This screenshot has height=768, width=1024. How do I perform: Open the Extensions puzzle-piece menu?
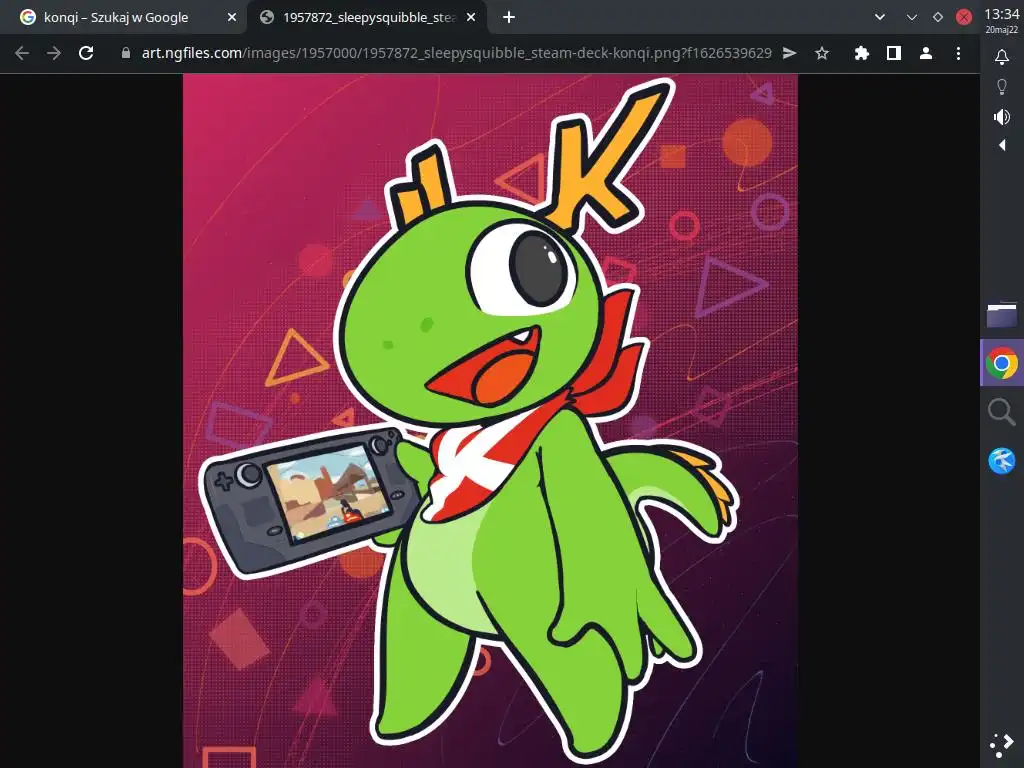(x=862, y=54)
